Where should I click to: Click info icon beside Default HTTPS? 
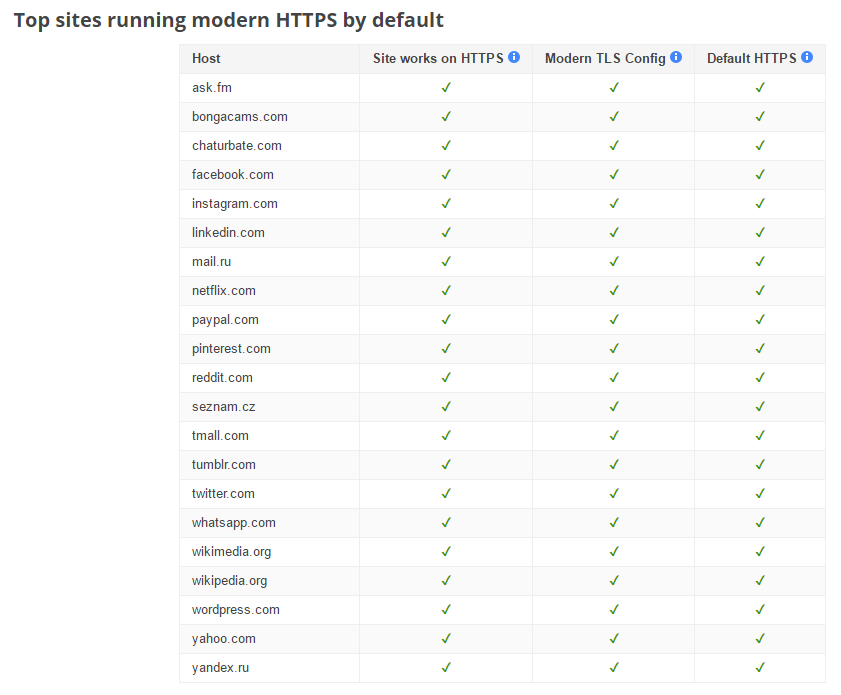807,58
